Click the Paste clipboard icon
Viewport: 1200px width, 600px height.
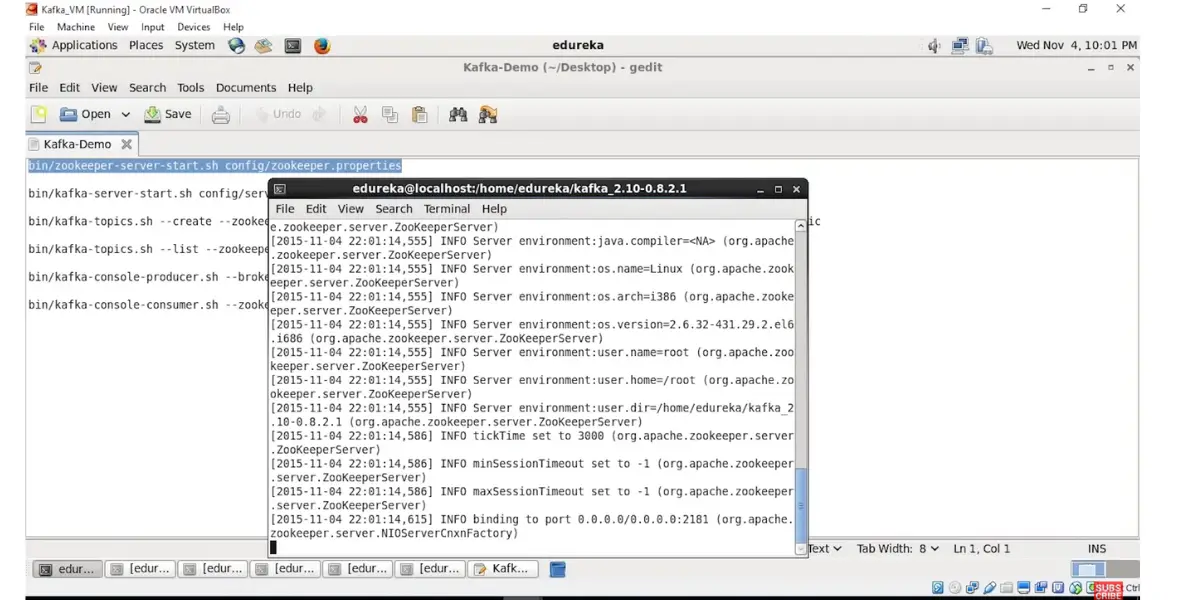tap(420, 115)
